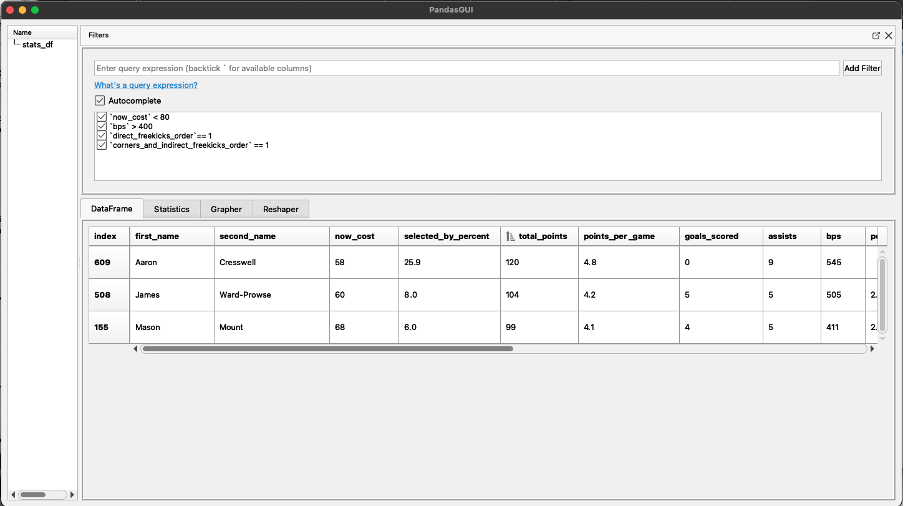Open "What's a query expression?" link

(146, 85)
